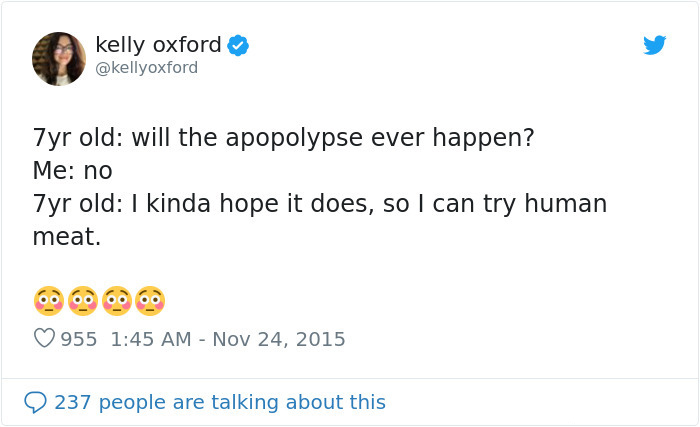Open the "kelly oxford" display name

[158, 45]
